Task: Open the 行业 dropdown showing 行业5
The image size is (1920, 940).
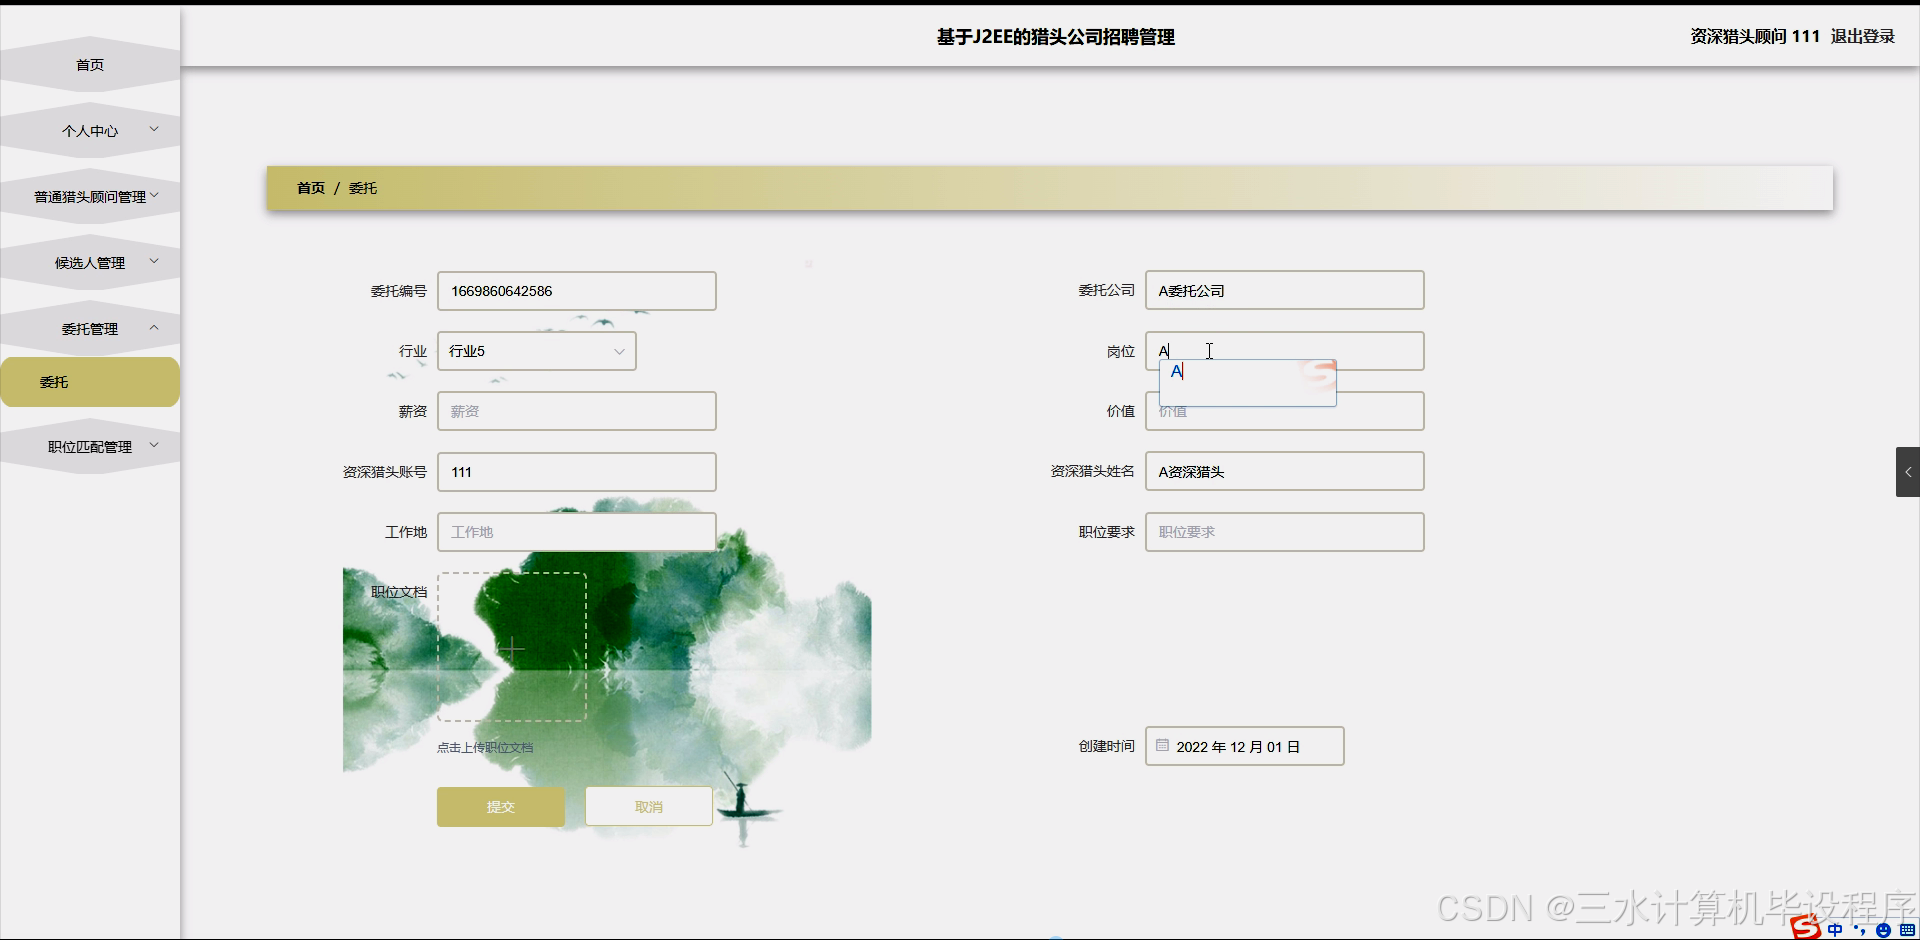Action: [536, 351]
